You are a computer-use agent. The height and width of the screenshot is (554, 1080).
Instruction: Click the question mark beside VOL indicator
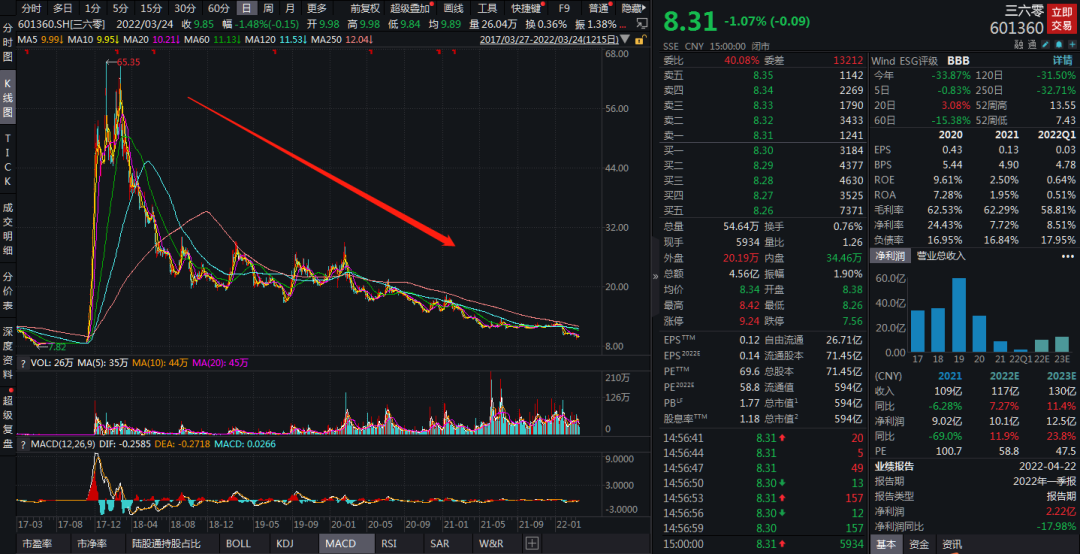(x=23, y=362)
